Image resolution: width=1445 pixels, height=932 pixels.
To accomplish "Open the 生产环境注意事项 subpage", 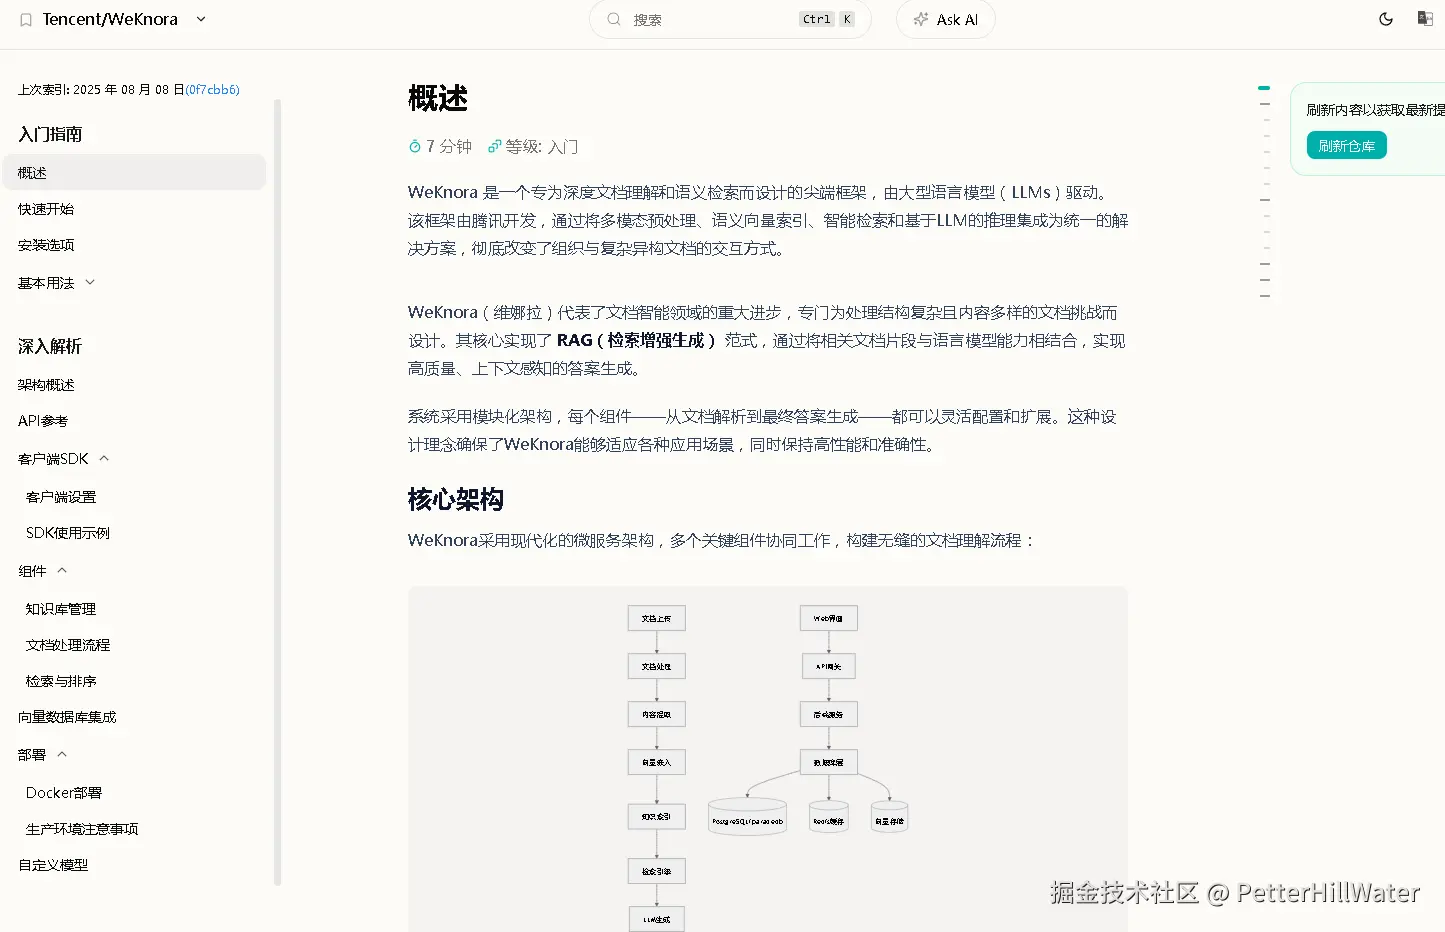I will coord(82,829).
